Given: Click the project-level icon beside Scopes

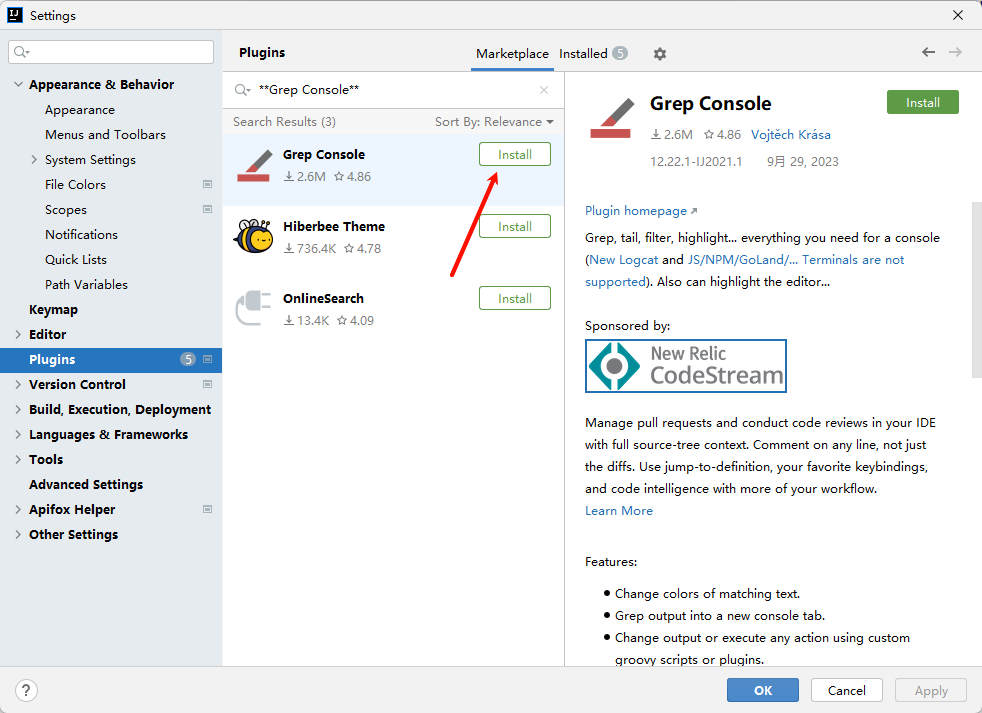Looking at the screenshot, I should point(207,209).
